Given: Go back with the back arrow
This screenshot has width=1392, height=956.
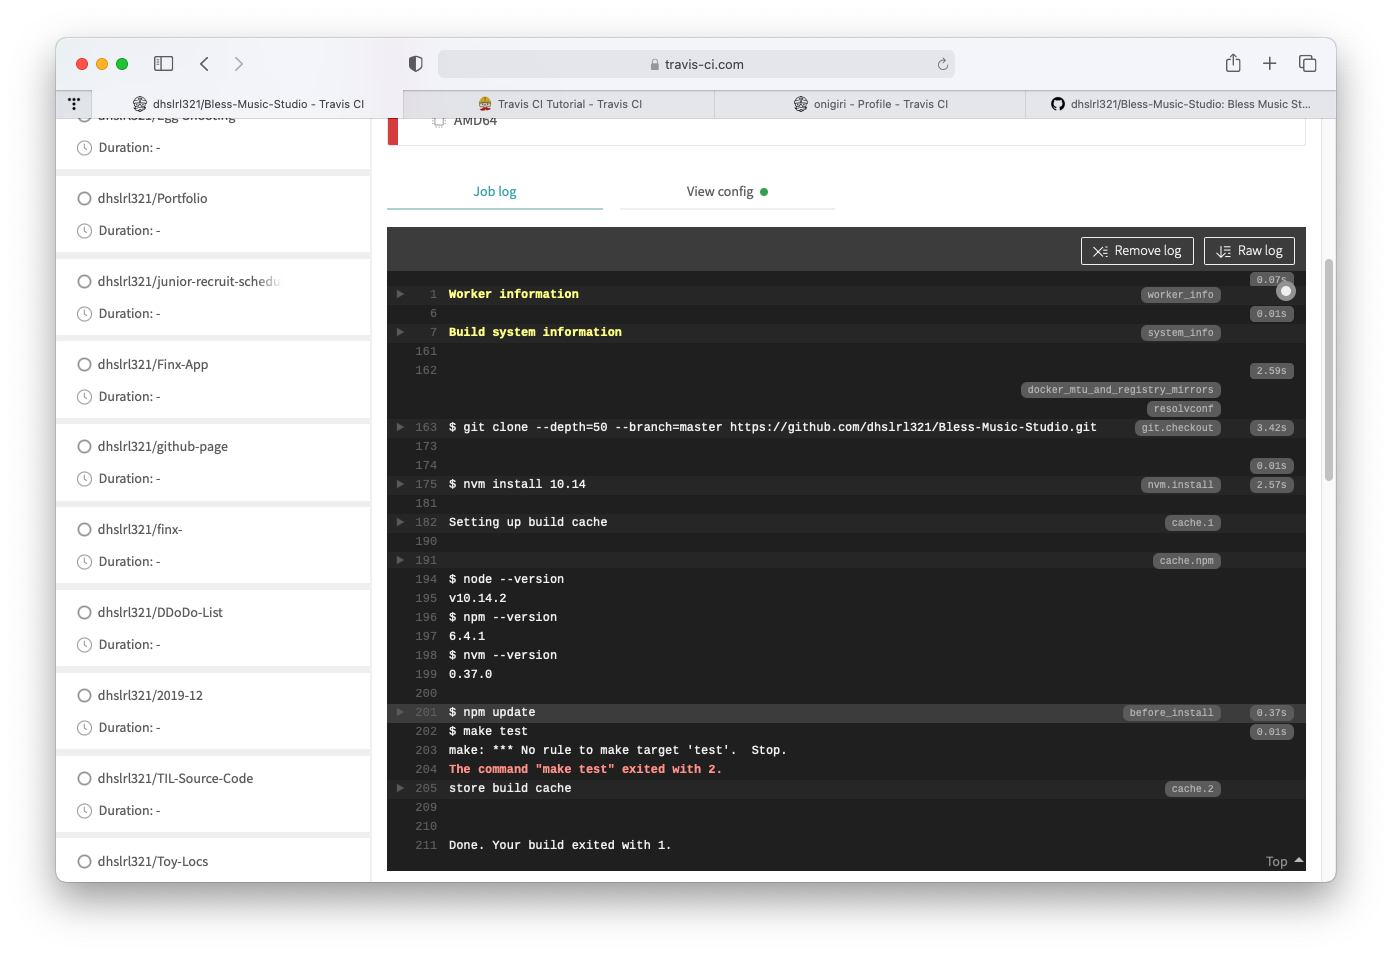Looking at the screenshot, I should pos(204,64).
